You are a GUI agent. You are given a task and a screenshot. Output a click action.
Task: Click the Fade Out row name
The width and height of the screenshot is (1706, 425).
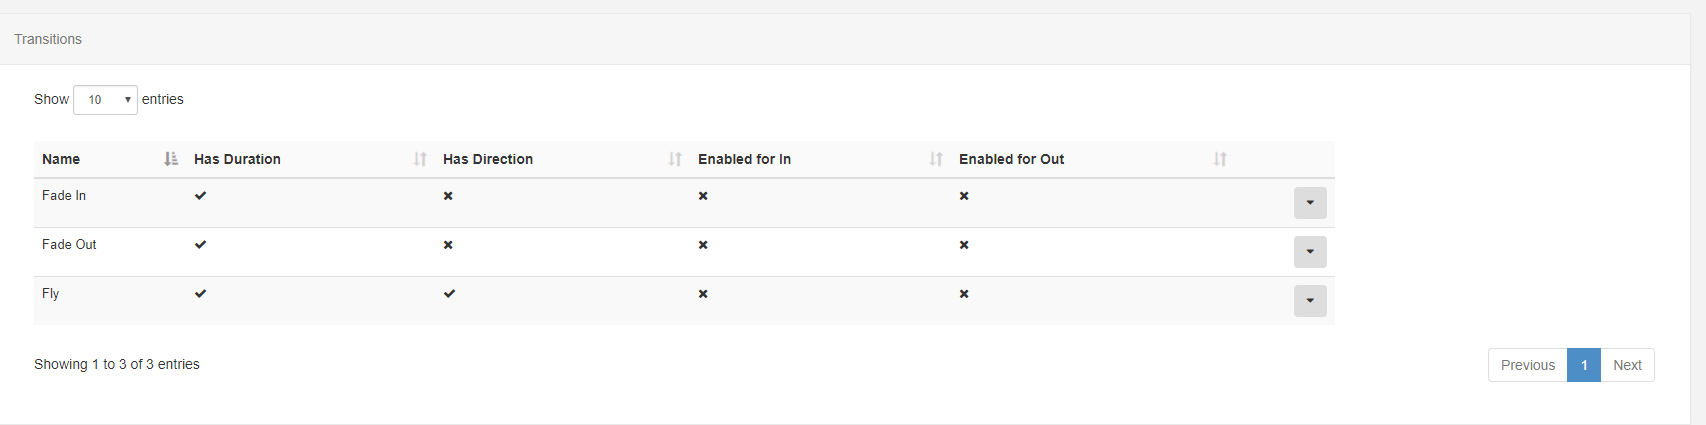click(69, 245)
